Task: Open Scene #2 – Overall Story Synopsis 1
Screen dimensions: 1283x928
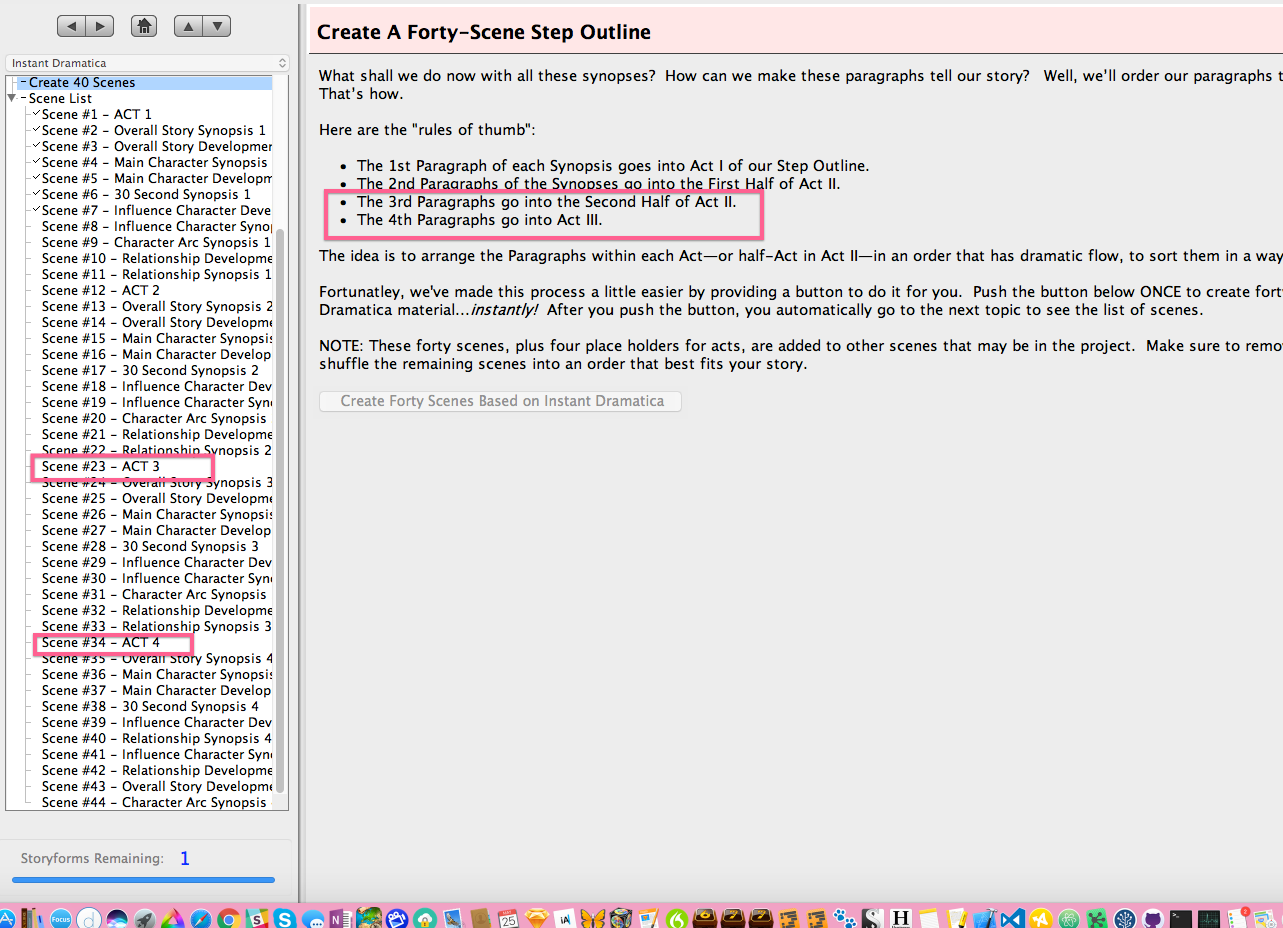Action: pyautogui.click(x=154, y=130)
